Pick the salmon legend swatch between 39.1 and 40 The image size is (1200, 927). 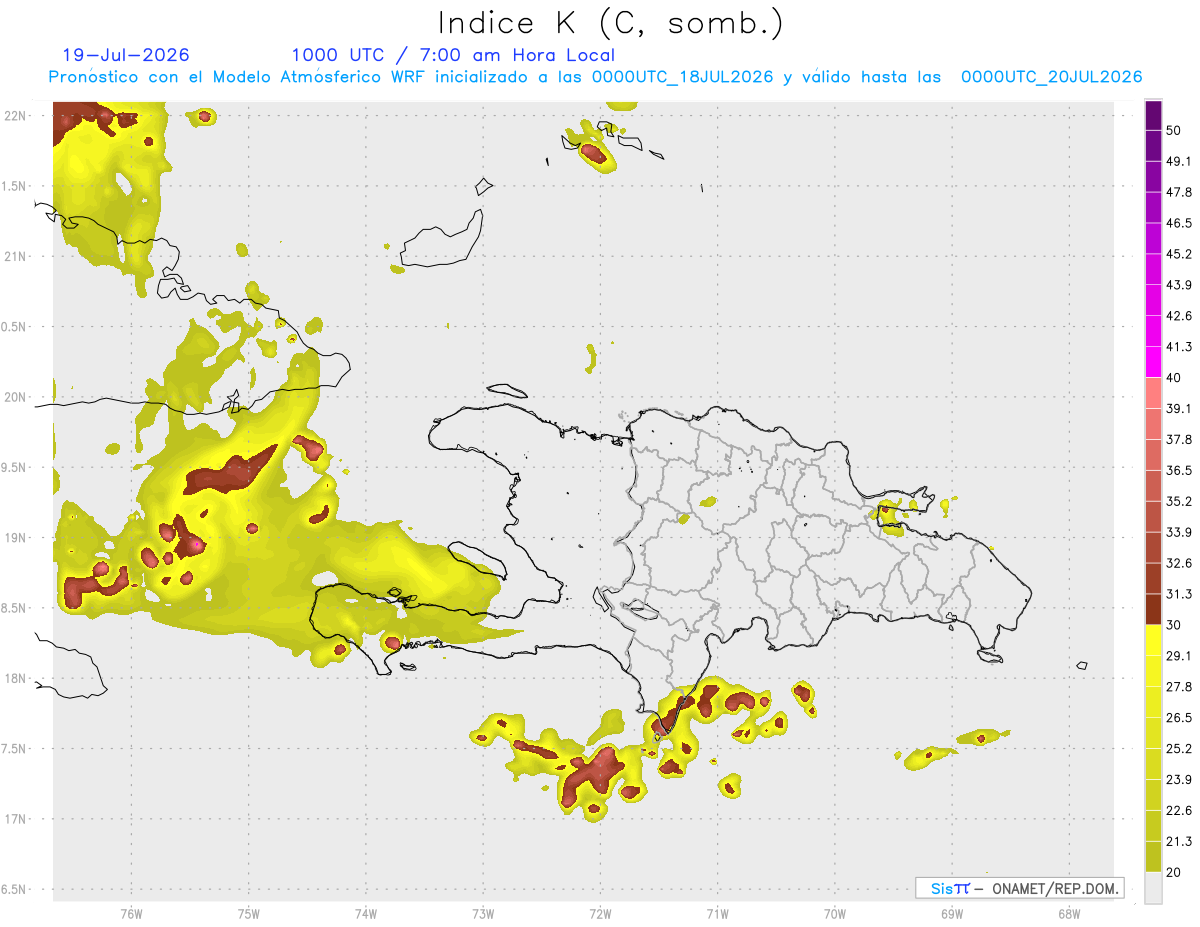tap(1153, 393)
